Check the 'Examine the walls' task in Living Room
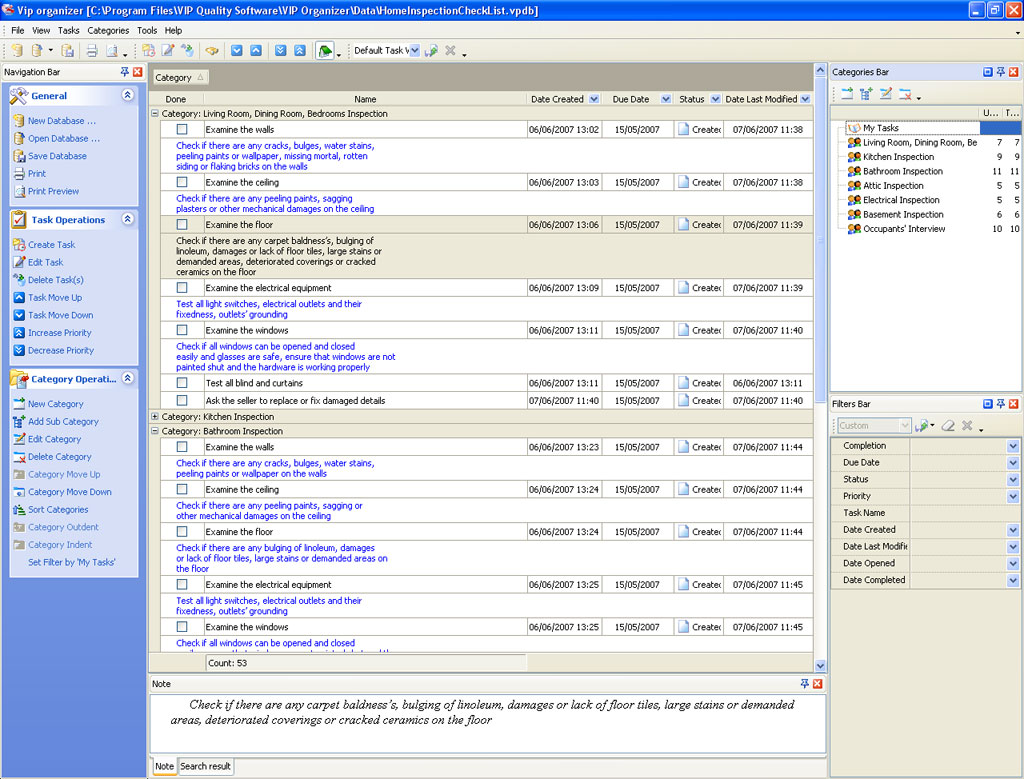1024x779 pixels. tap(182, 130)
